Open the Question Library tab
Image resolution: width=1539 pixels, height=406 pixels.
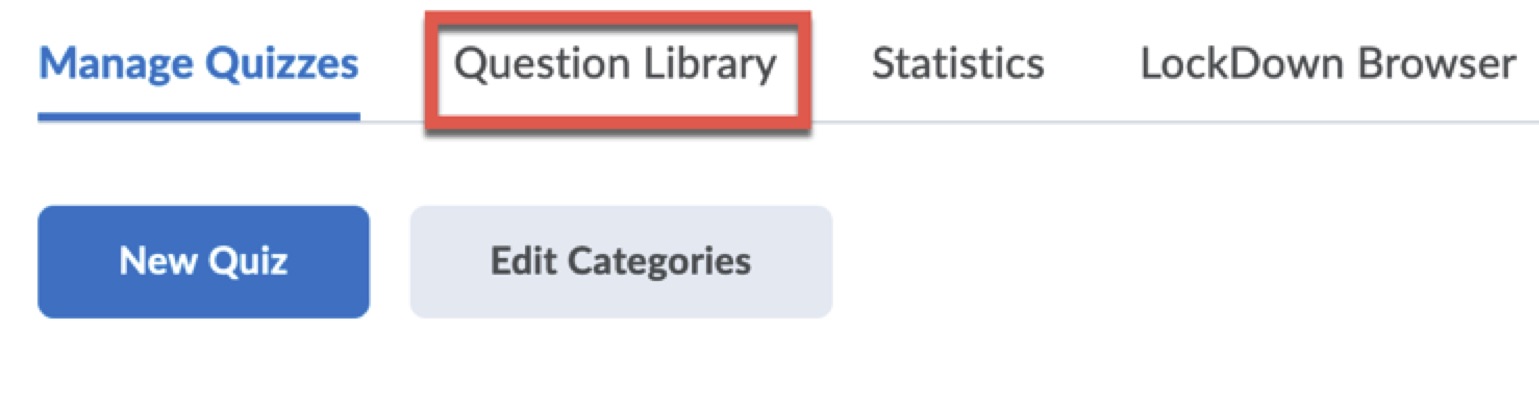(616, 65)
